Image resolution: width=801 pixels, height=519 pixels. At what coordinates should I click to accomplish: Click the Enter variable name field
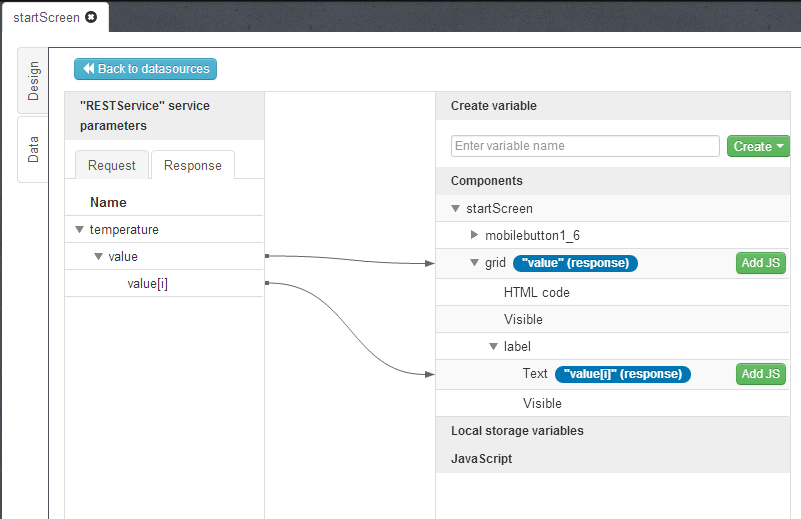pyautogui.click(x=585, y=146)
